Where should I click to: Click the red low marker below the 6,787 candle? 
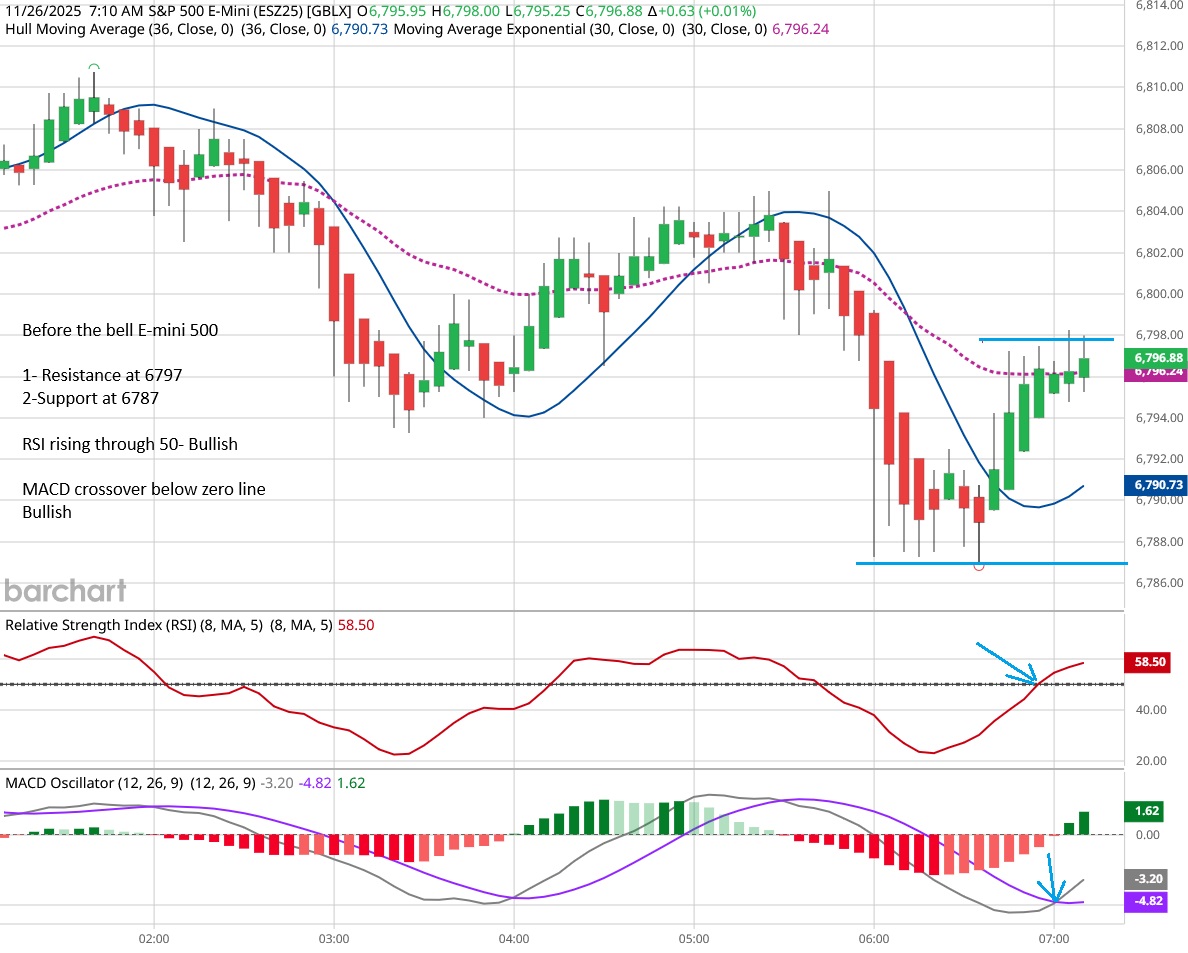tap(979, 567)
